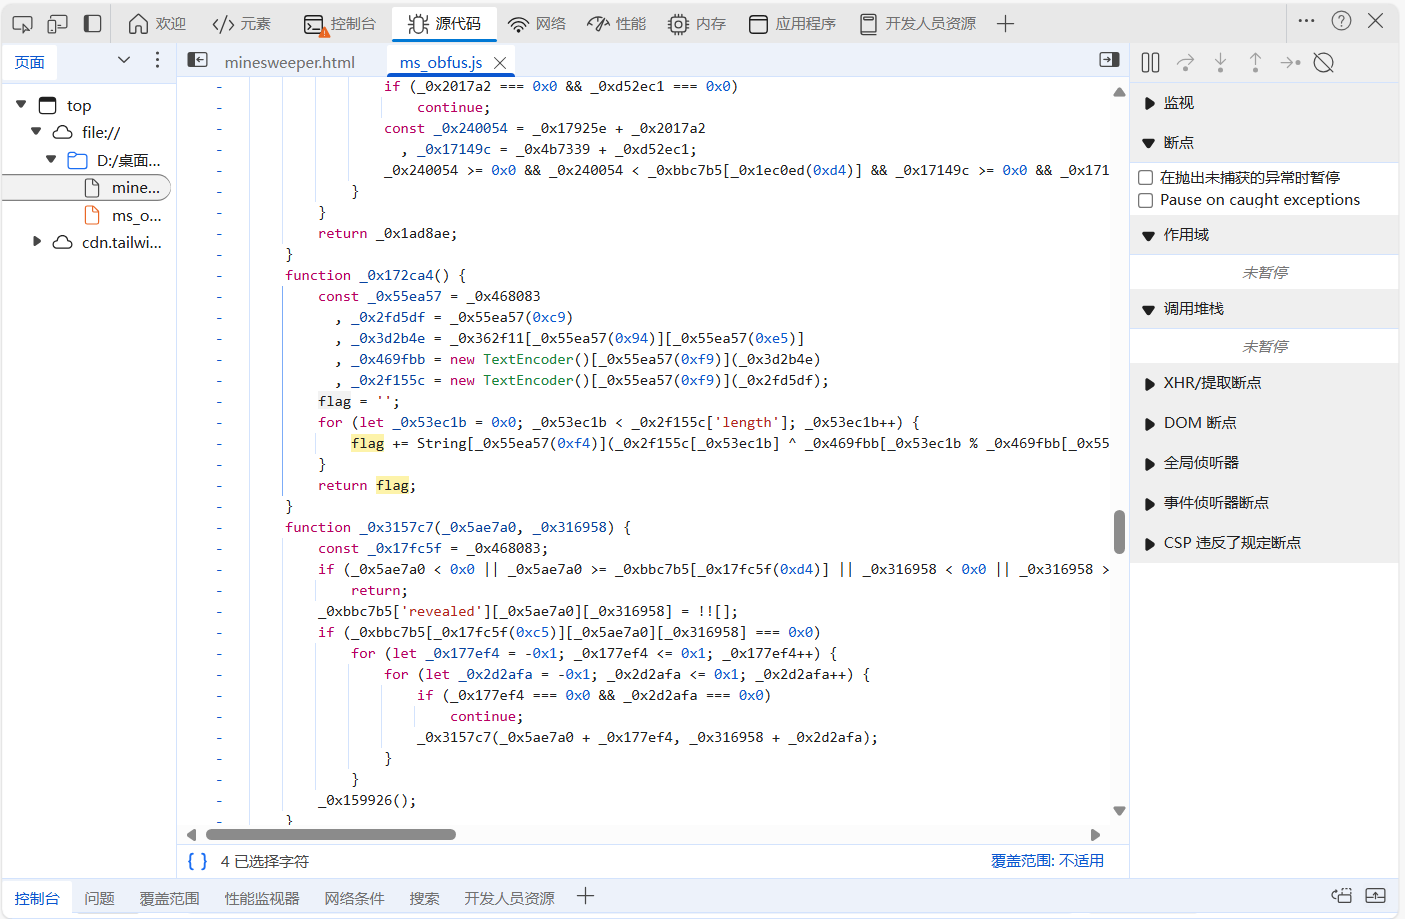Close the ms_obfus.js tab
The image size is (1405, 919).
tap(500, 62)
